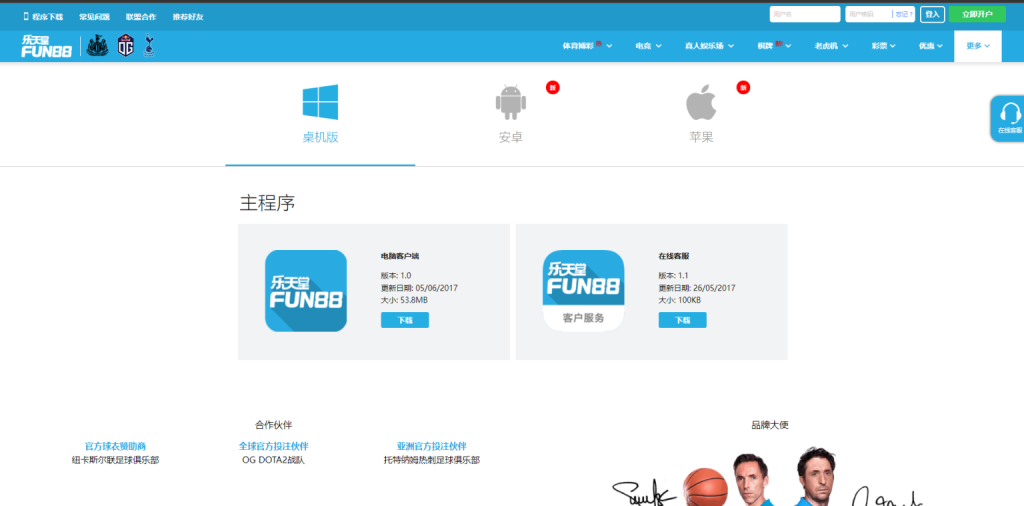Expand the 棋牌 menu

pyautogui.click(x=774, y=46)
